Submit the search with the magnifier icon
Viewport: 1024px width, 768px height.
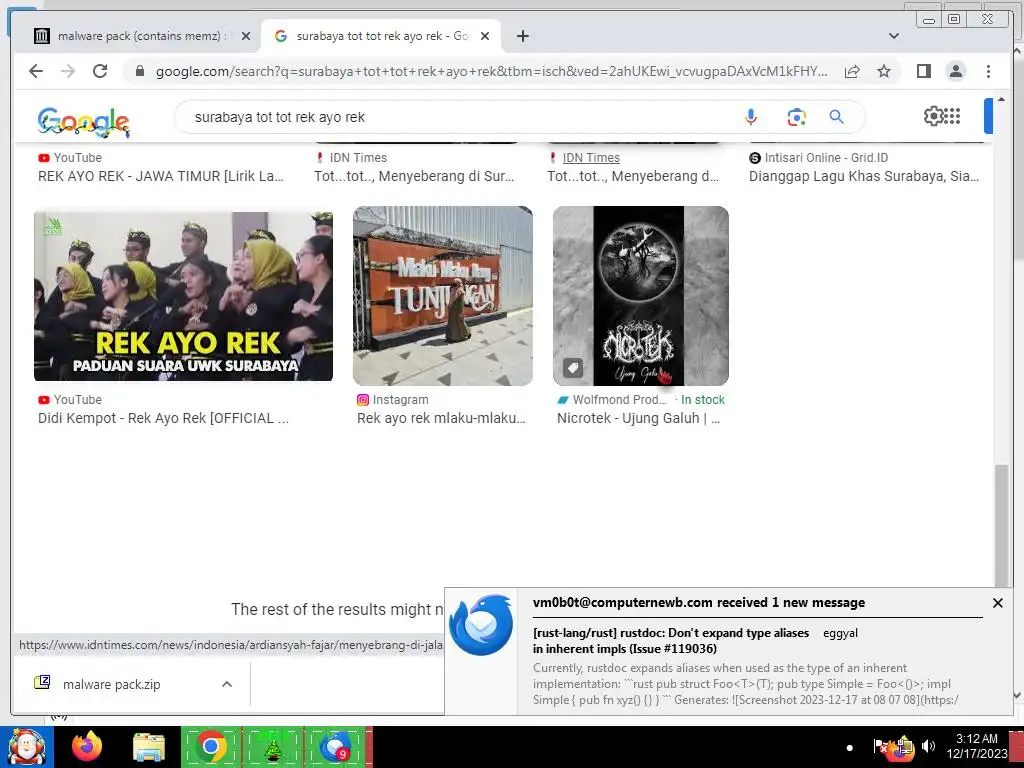[837, 117]
